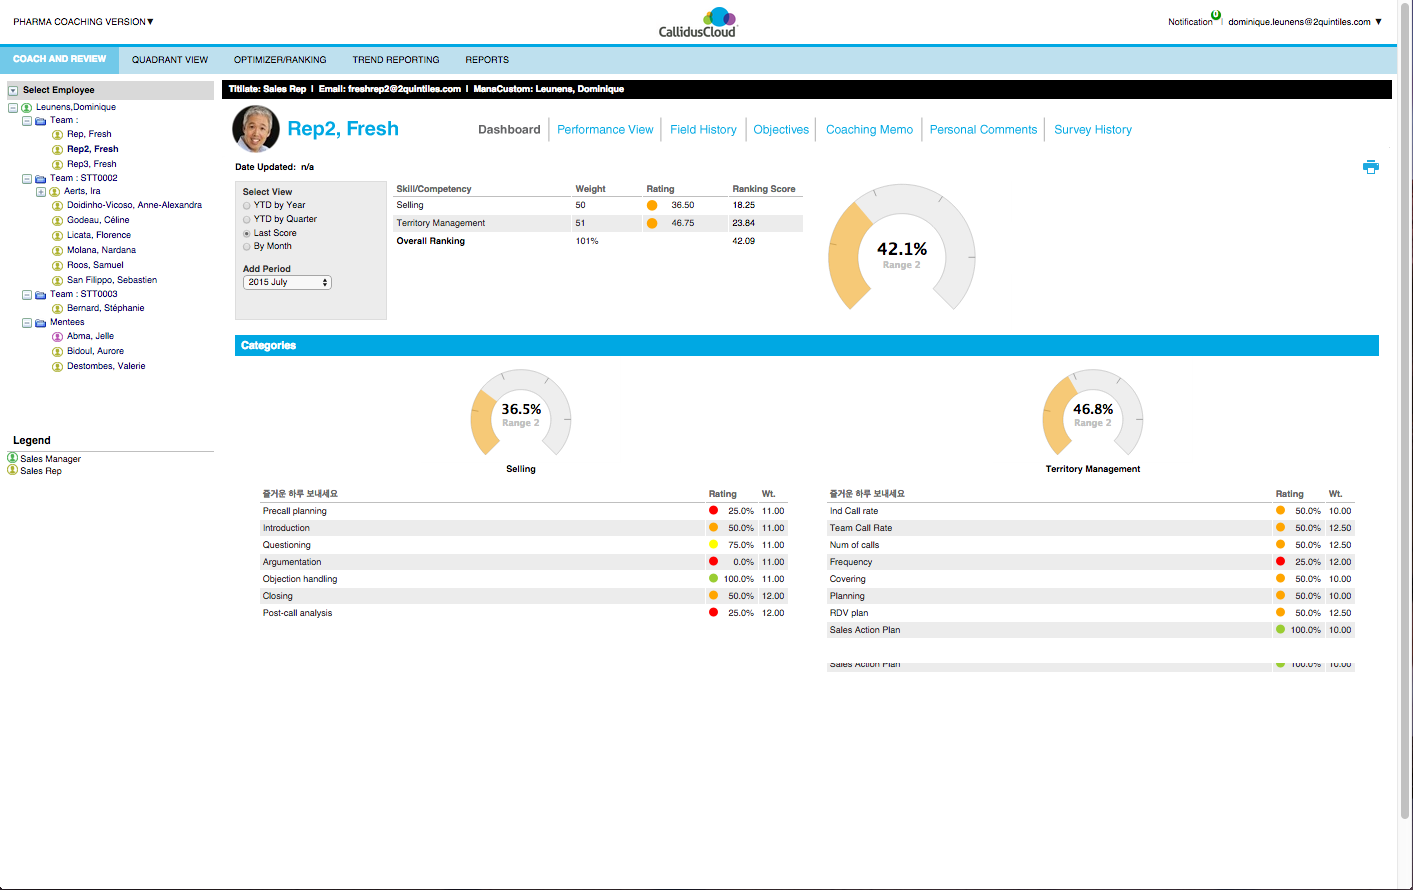
Task: Open the Notification indicator badge
Action: coord(1218,16)
